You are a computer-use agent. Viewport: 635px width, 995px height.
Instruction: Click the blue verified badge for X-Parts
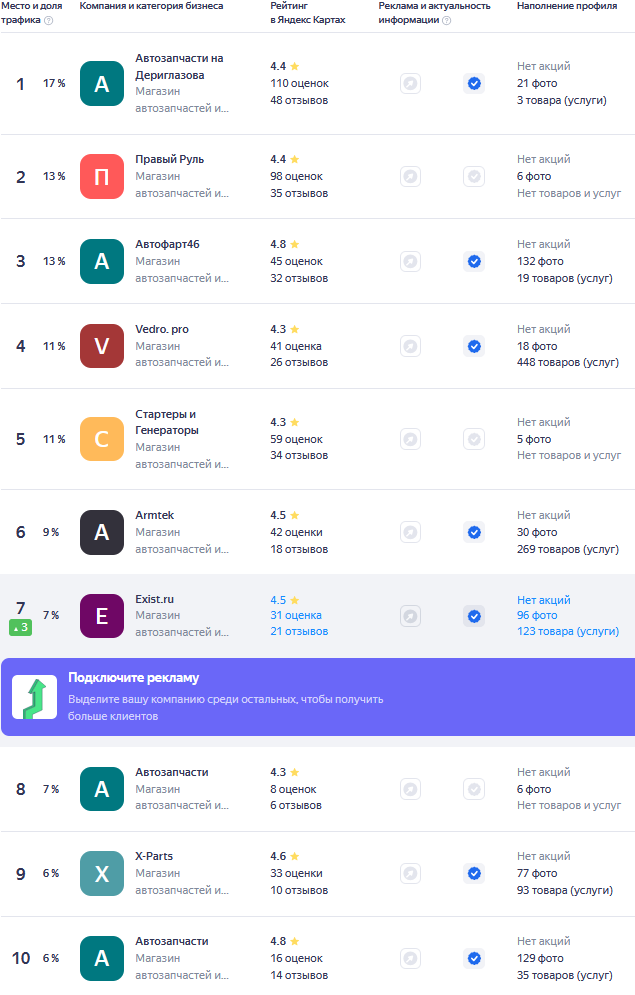(474, 873)
